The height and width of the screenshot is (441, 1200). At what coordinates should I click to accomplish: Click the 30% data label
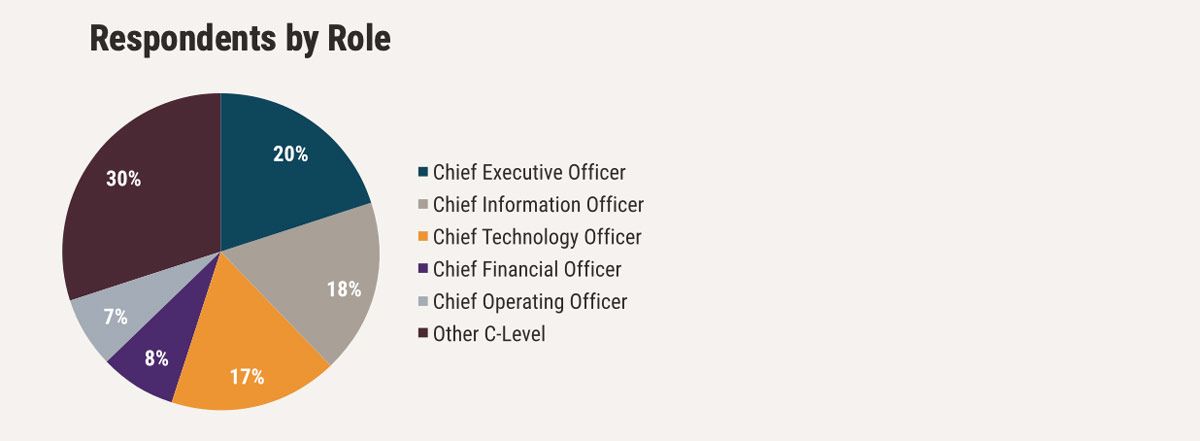pyautogui.click(x=124, y=179)
